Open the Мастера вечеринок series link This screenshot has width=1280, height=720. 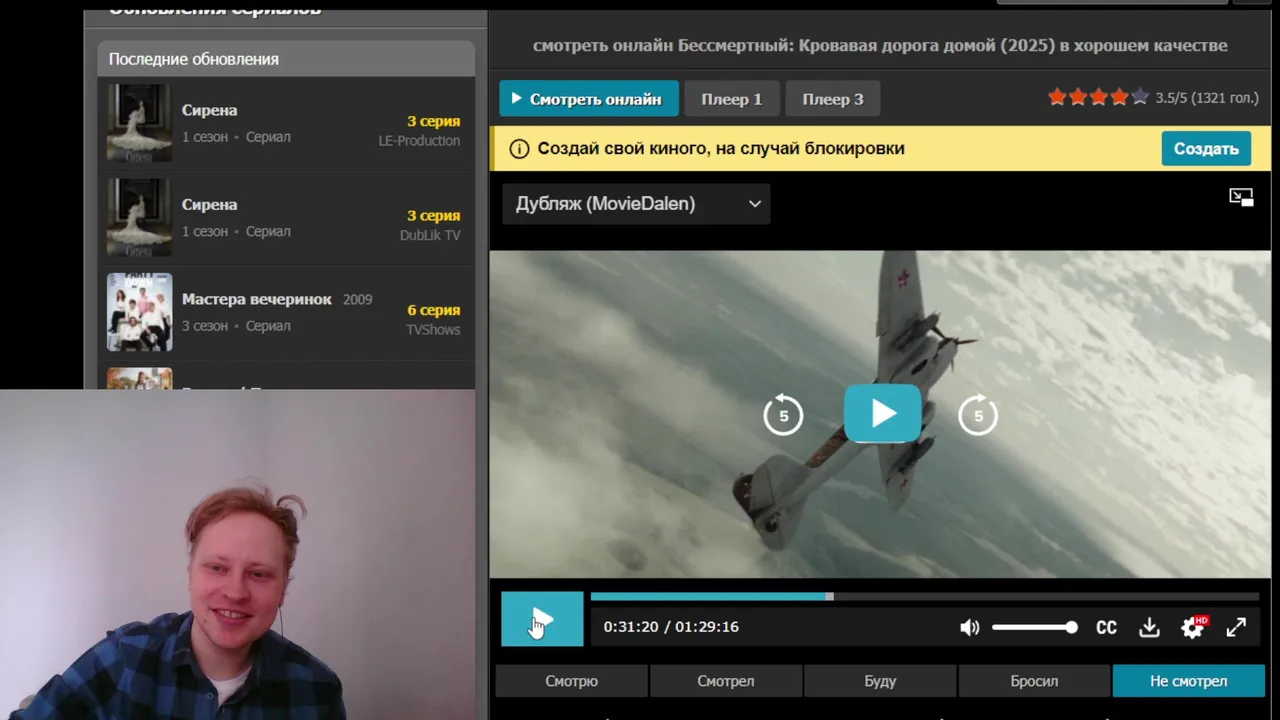click(256, 299)
